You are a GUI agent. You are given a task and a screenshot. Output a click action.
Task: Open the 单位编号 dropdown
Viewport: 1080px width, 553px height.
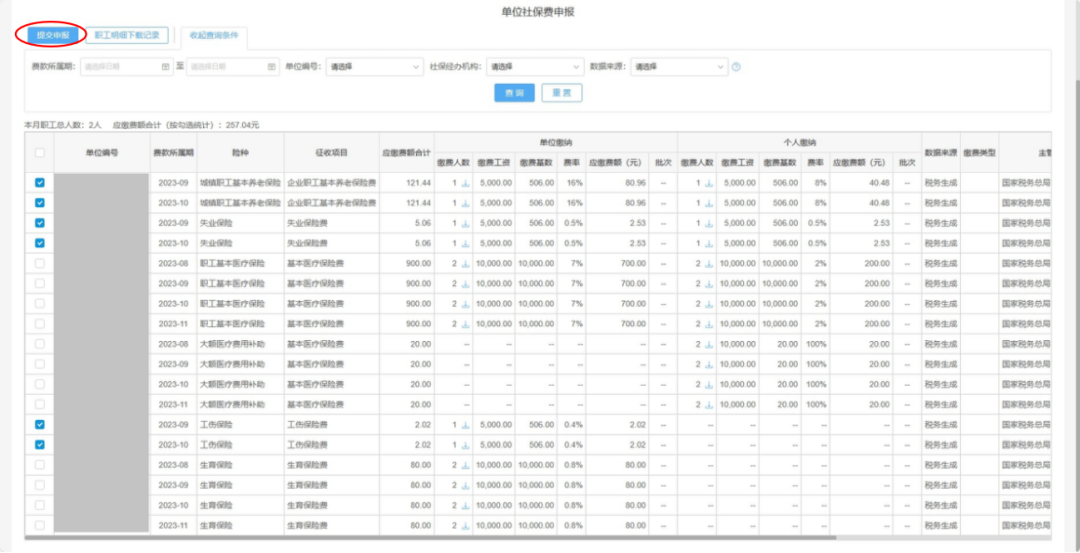pyautogui.click(x=375, y=67)
